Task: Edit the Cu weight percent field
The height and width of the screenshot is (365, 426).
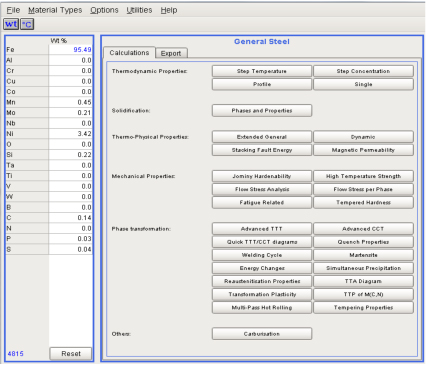Action: click(x=70, y=81)
